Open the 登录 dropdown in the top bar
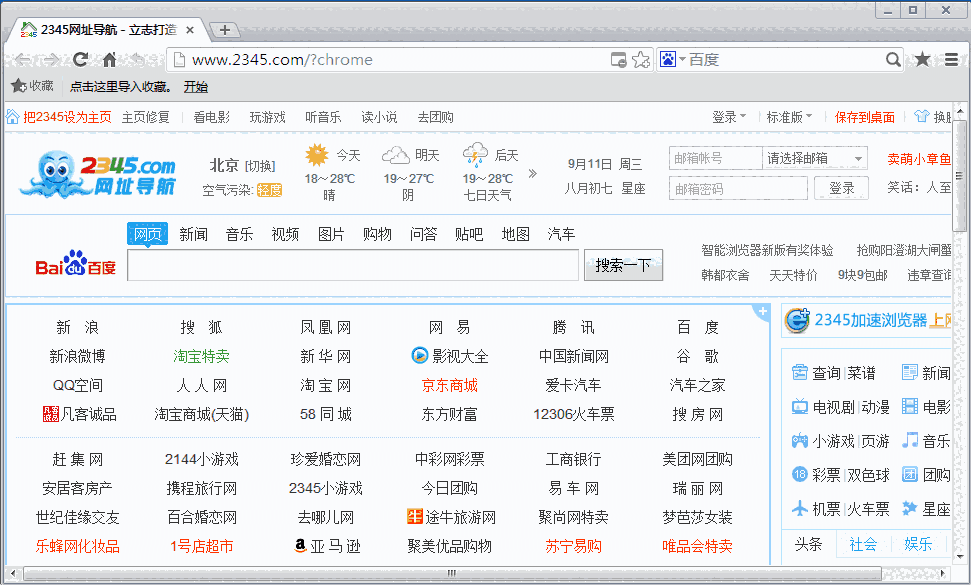Screen dimensions: 971x585 click(x=730, y=117)
